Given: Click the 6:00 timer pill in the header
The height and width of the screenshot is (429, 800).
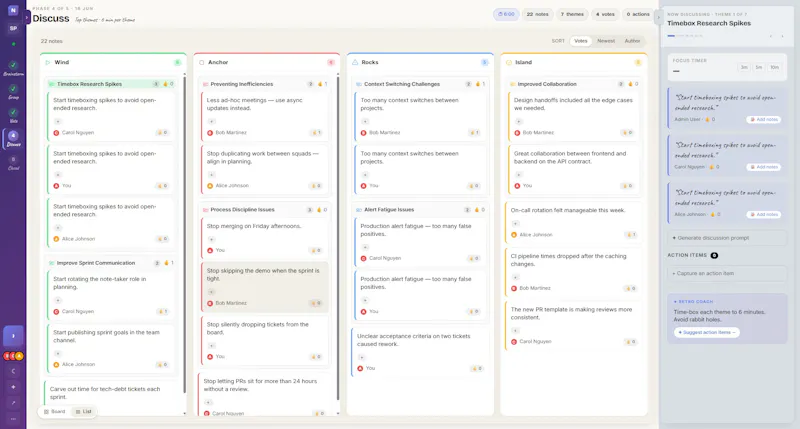Looking at the screenshot, I should (506, 14).
